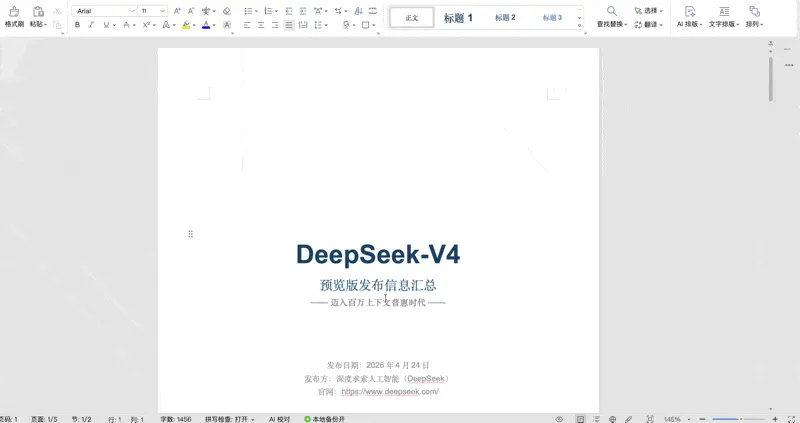Image resolution: width=800 pixels, height=423 pixels.
Task: Apply the blue font color
Action: point(206,24)
